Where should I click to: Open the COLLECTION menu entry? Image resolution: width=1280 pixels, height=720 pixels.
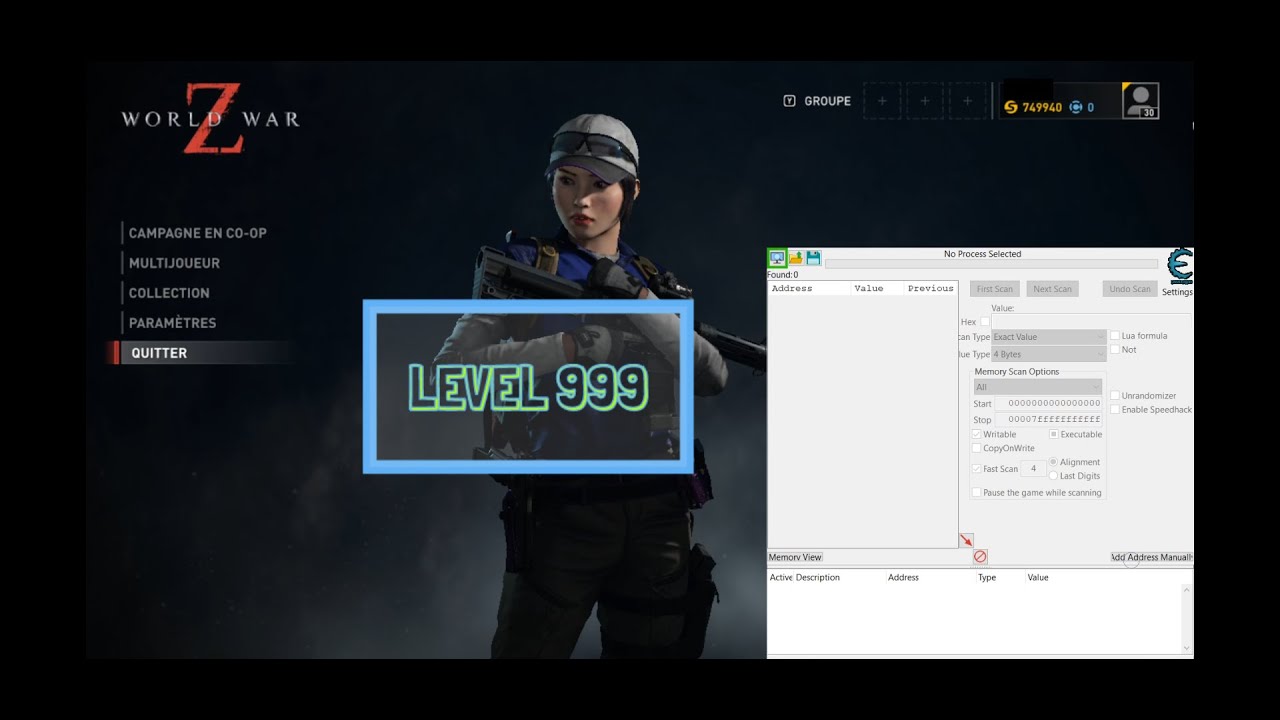click(169, 293)
